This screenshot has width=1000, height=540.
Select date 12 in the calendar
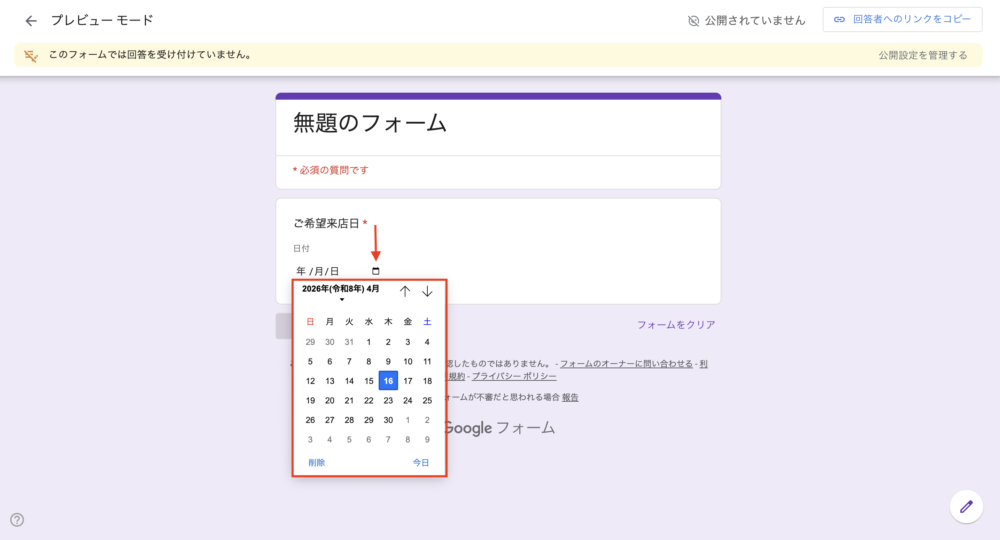tap(310, 381)
